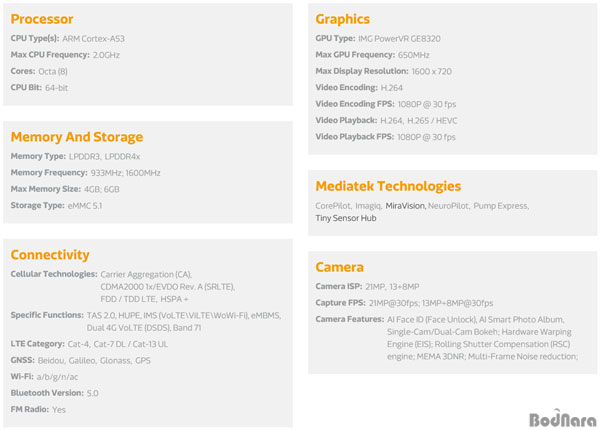The image size is (600, 430).
Task: Click the CorePilot technology text
Action: click(333, 206)
